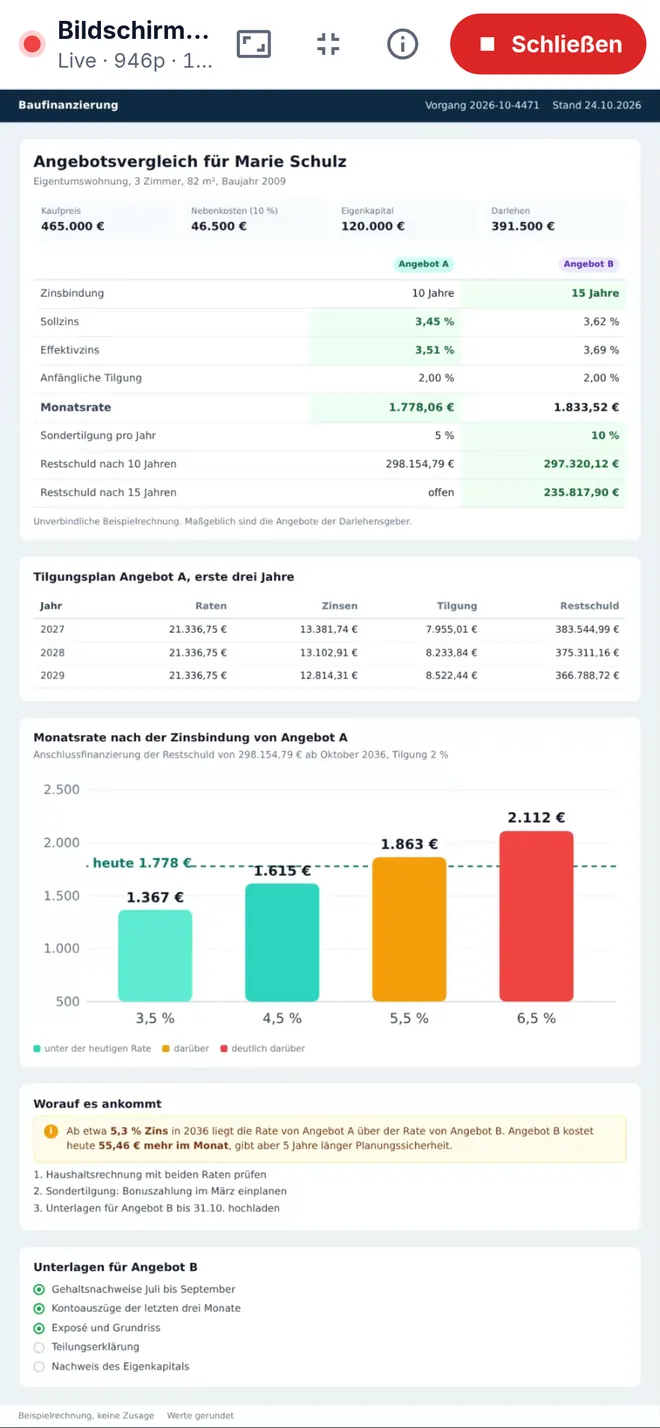Click the orange 5,5 % bar
This screenshot has width=660, height=1428.
tap(409, 929)
